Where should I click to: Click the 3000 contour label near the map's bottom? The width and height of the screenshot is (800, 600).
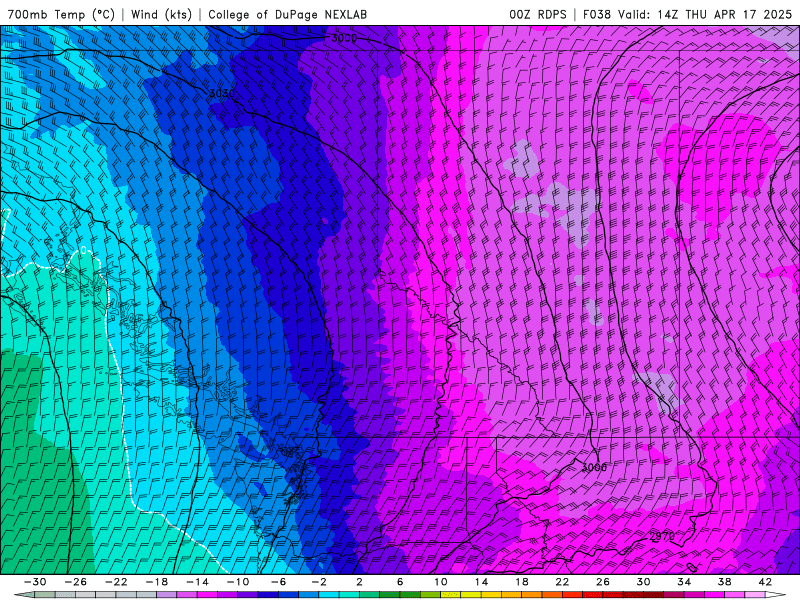[594, 467]
